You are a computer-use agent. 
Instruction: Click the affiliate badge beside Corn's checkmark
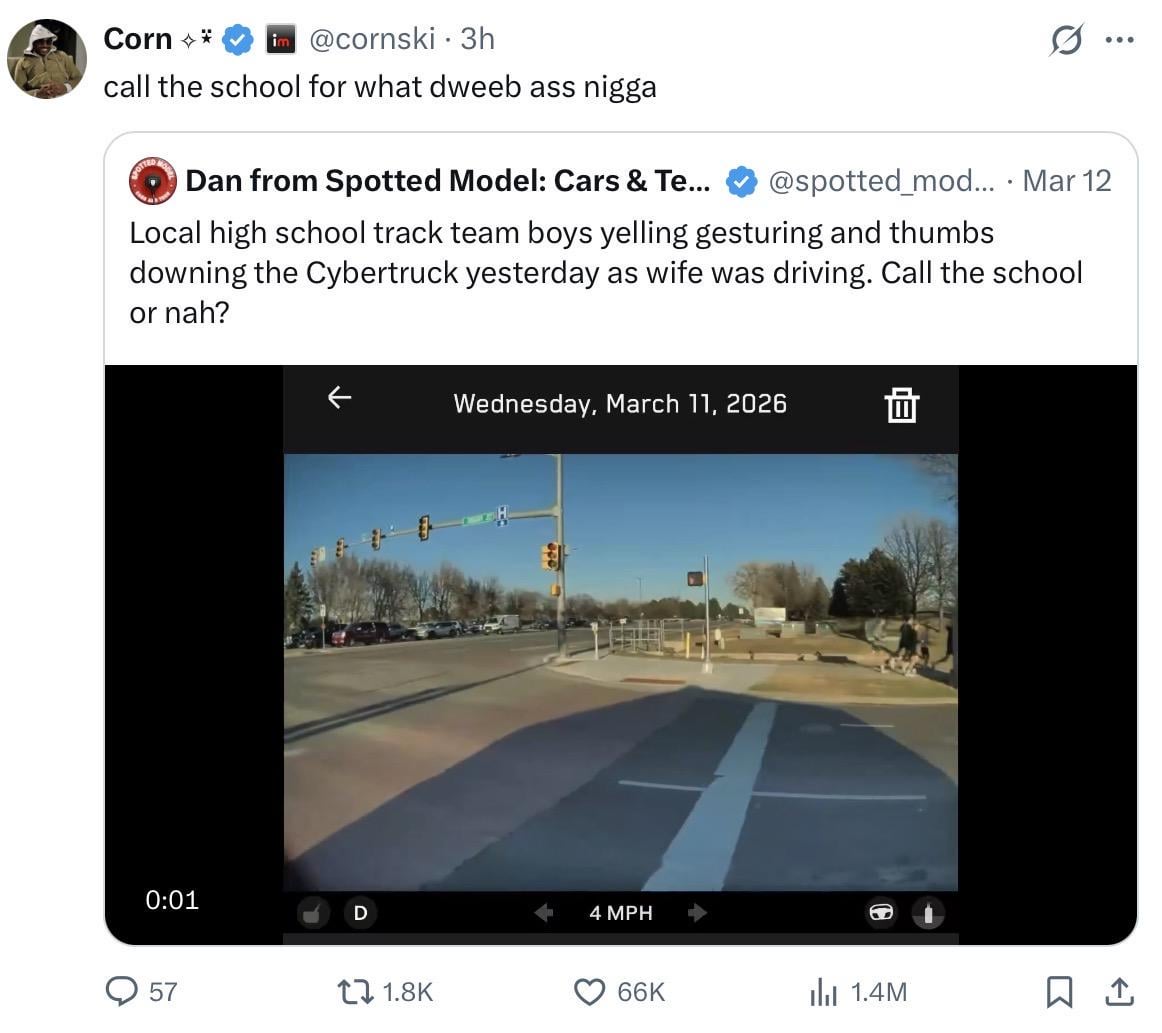tap(278, 40)
